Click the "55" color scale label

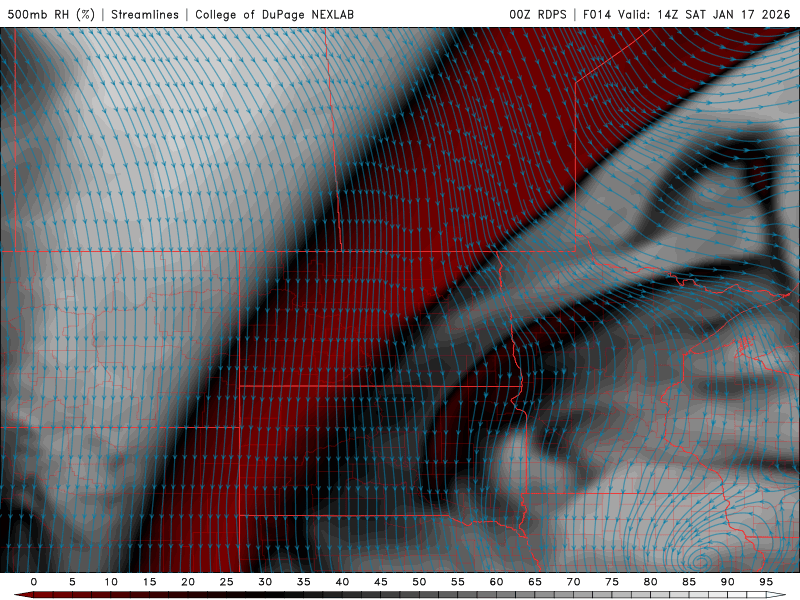(x=458, y=582)
